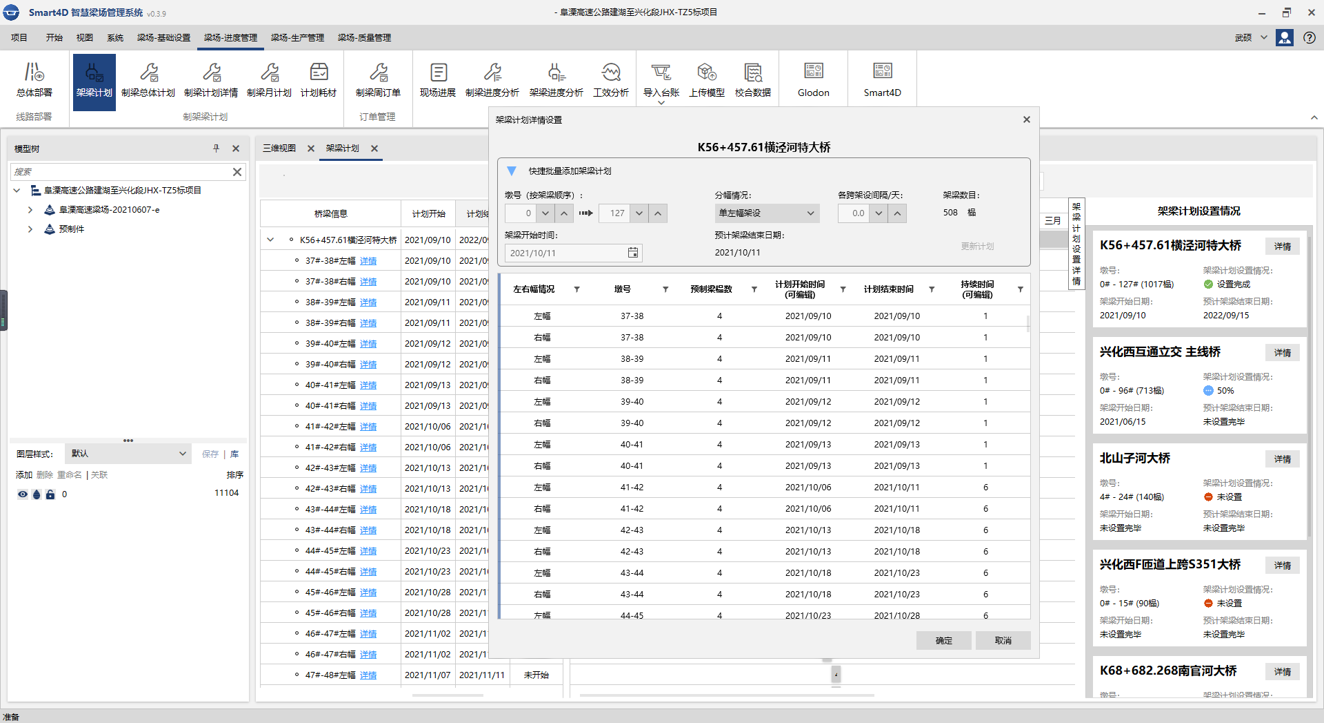Viewport: 1324px width, 723px height.
Task: Click the 确定 button in dialog
Action: 943,640
